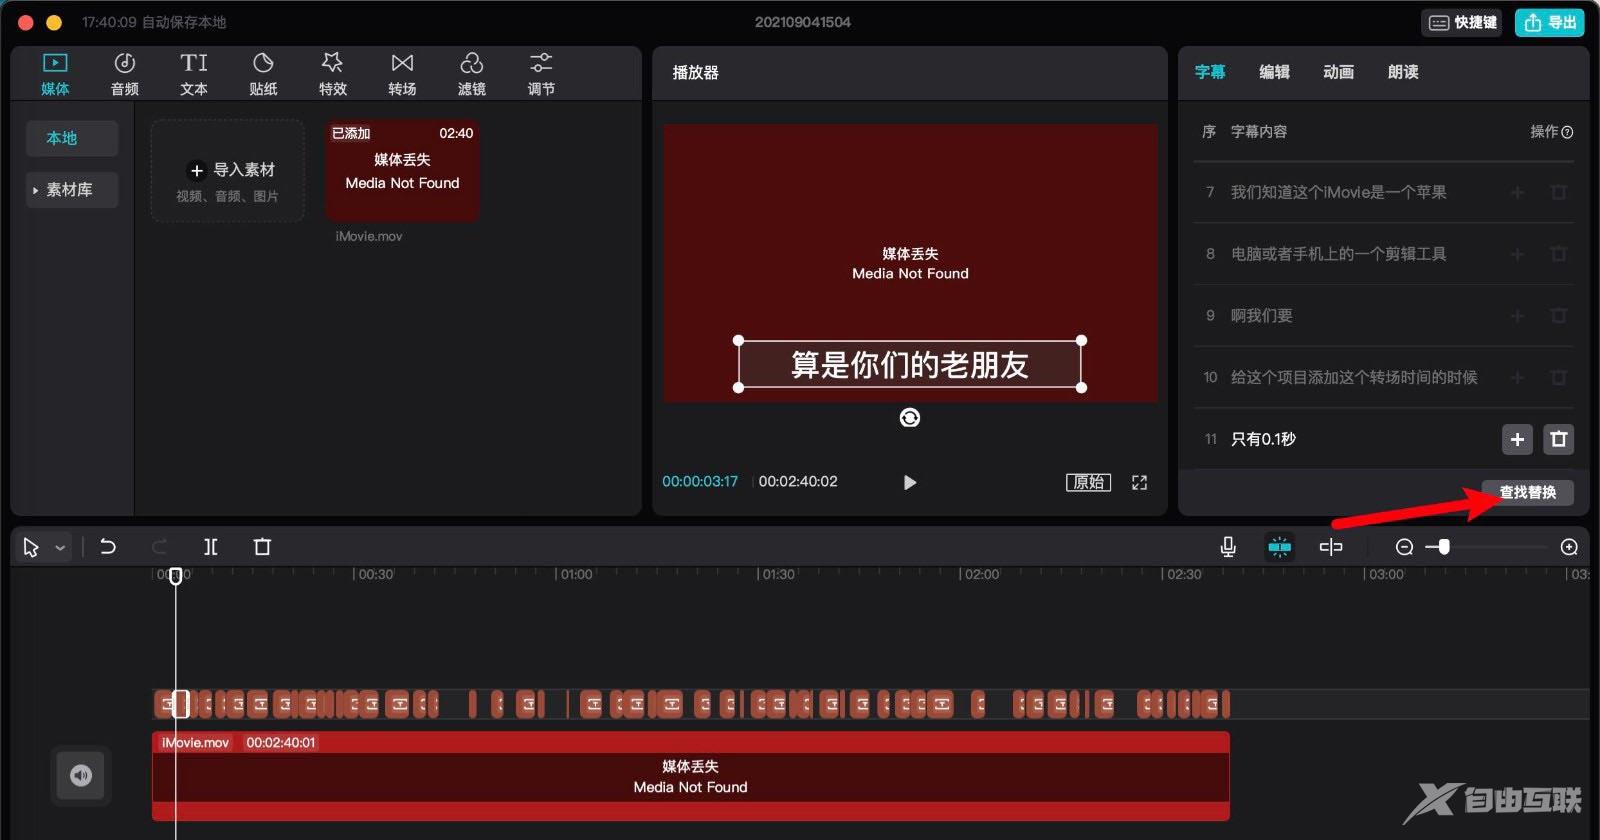Open the 滤镜 filters tab
This screenshot has height=840, width=1600.
pyautogui.click(x=472, y=74)
